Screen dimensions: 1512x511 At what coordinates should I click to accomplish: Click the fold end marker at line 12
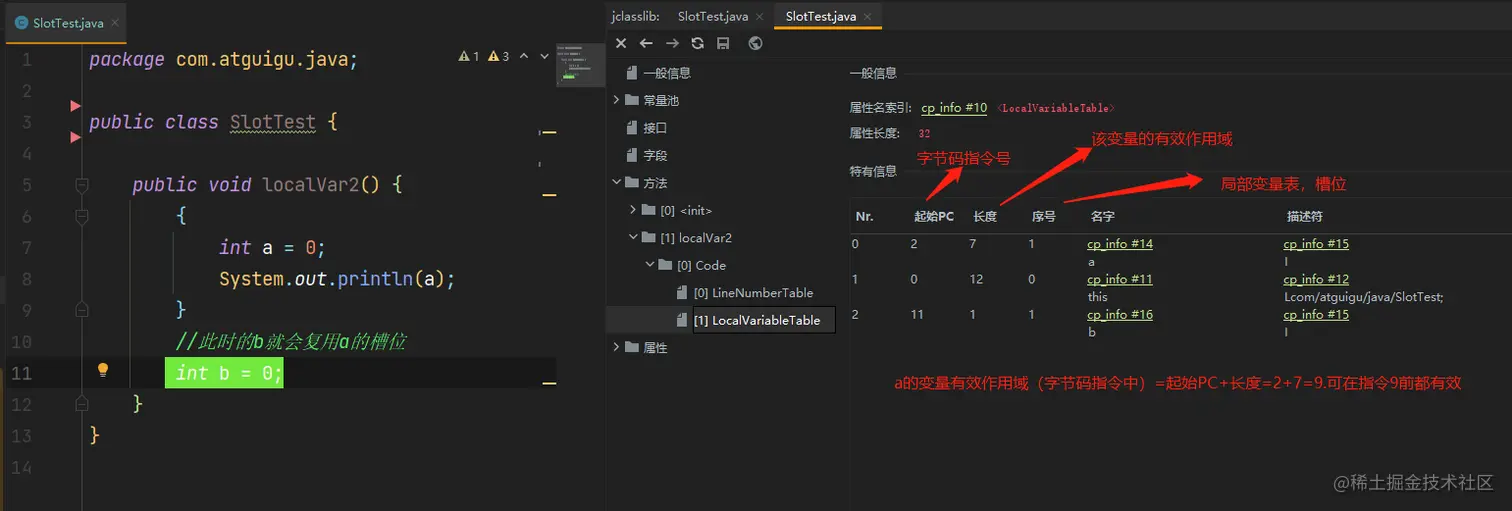coord(82,404)
